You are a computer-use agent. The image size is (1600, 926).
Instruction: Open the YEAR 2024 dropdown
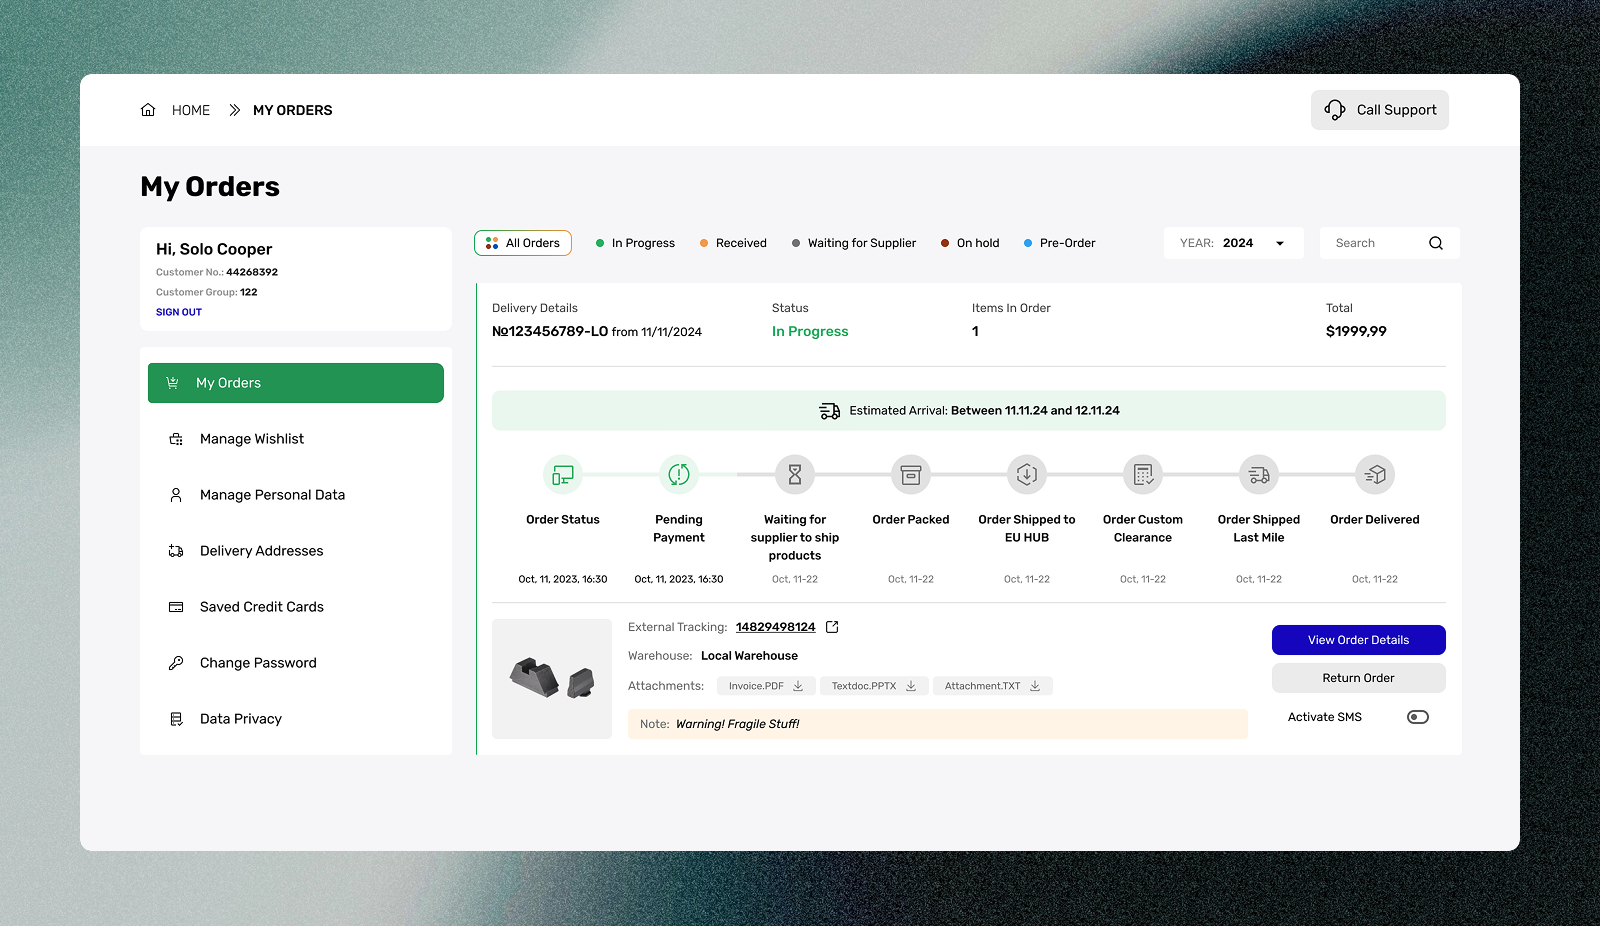(x=1233, y=242)
